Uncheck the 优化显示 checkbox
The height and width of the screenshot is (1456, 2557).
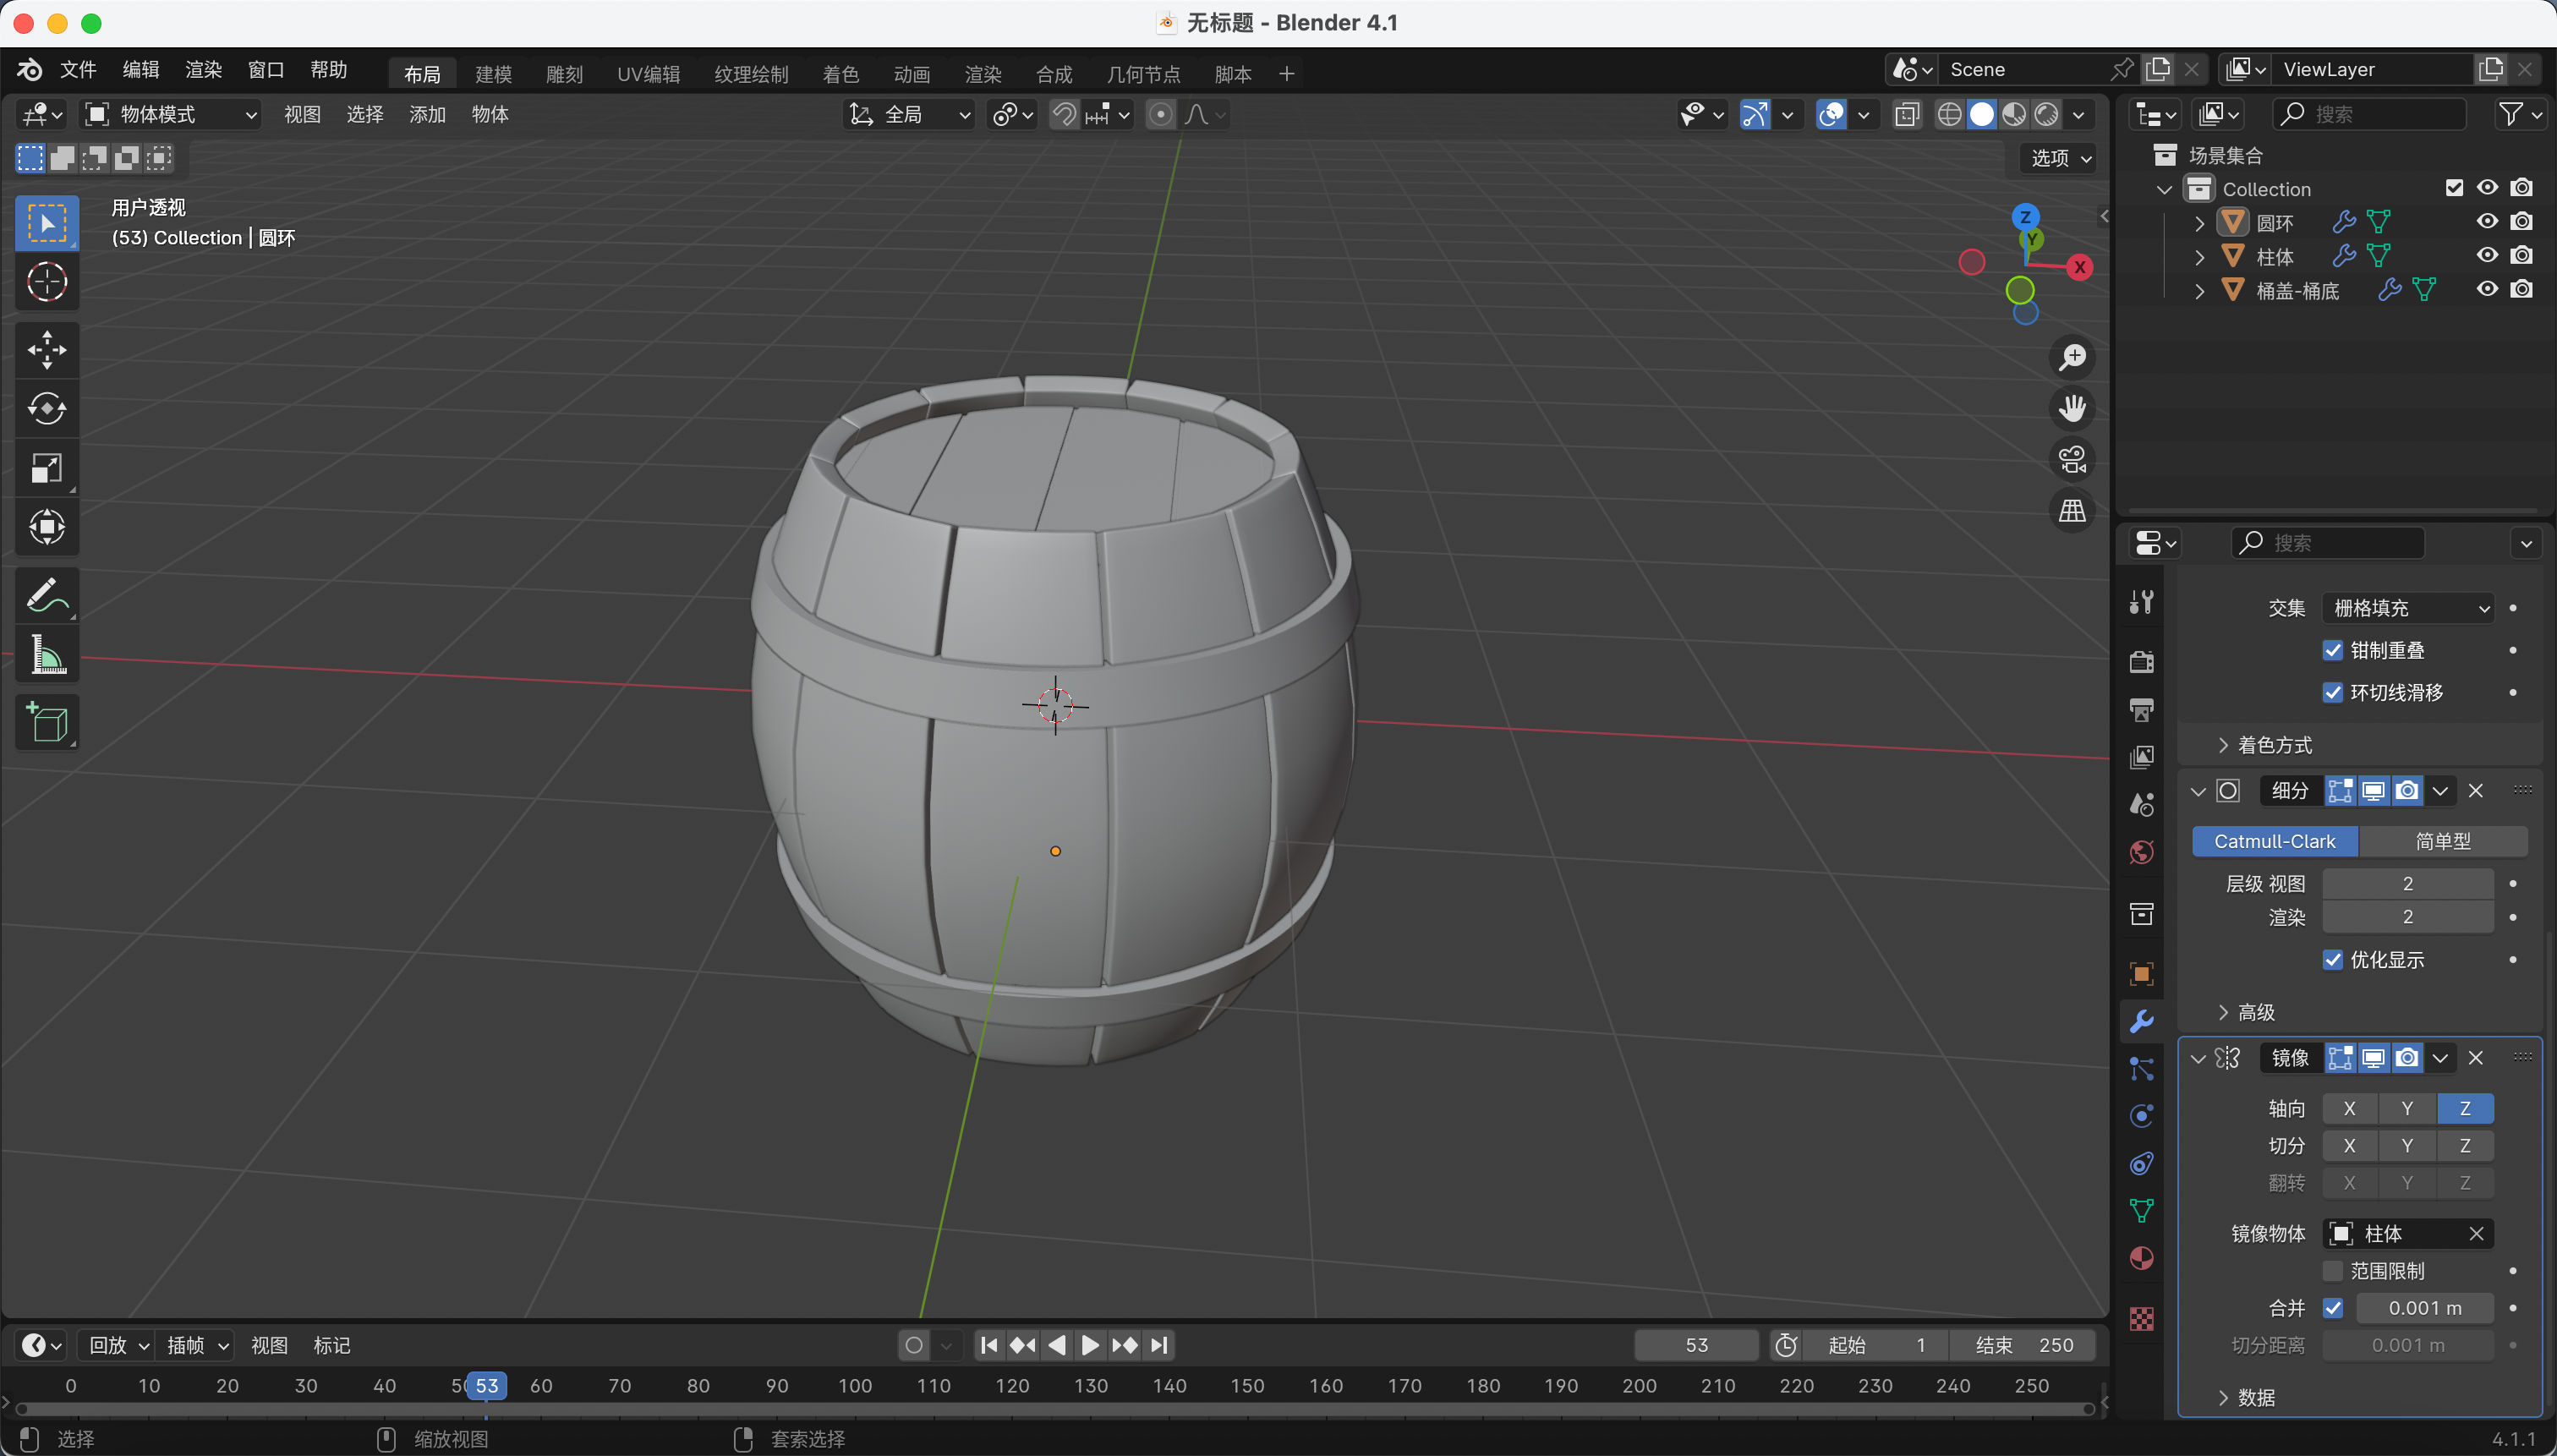pyautogui.click(x=2333, y=960)
